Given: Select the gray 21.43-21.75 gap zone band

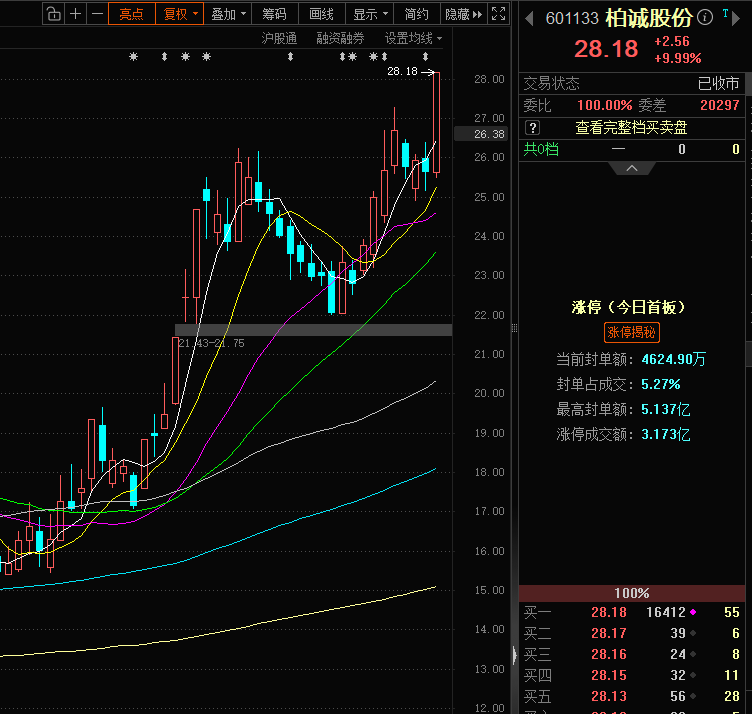Looking at the screenshot, I should [x=313, y=330].
